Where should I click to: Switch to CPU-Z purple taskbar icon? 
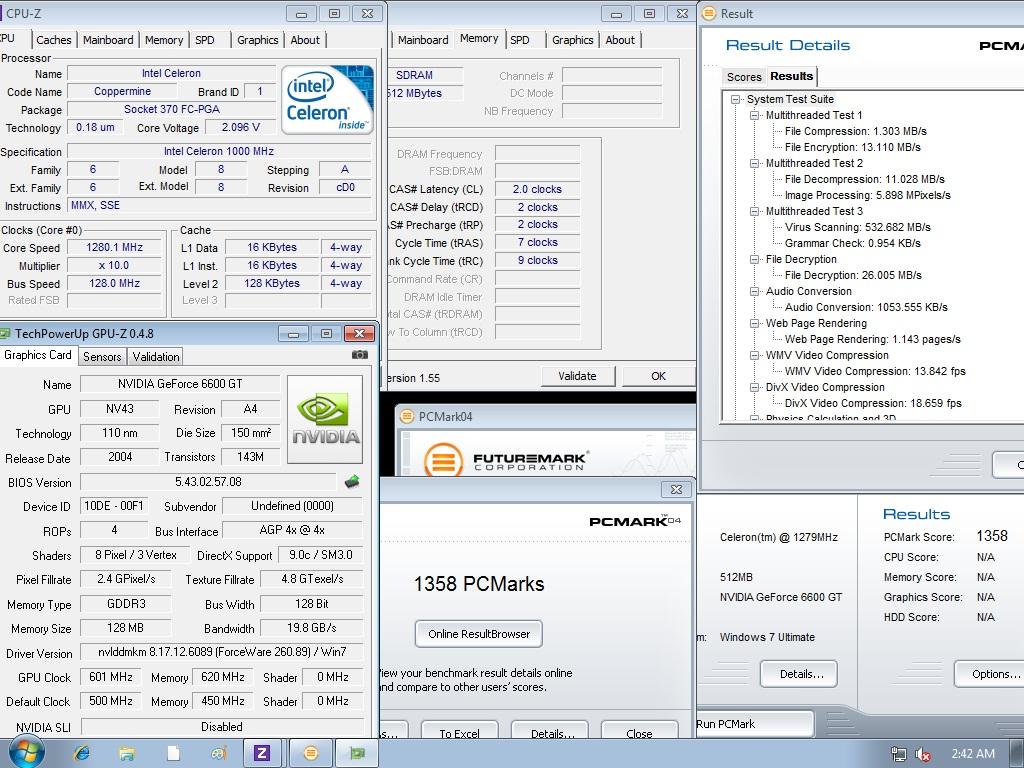[262, 753]
